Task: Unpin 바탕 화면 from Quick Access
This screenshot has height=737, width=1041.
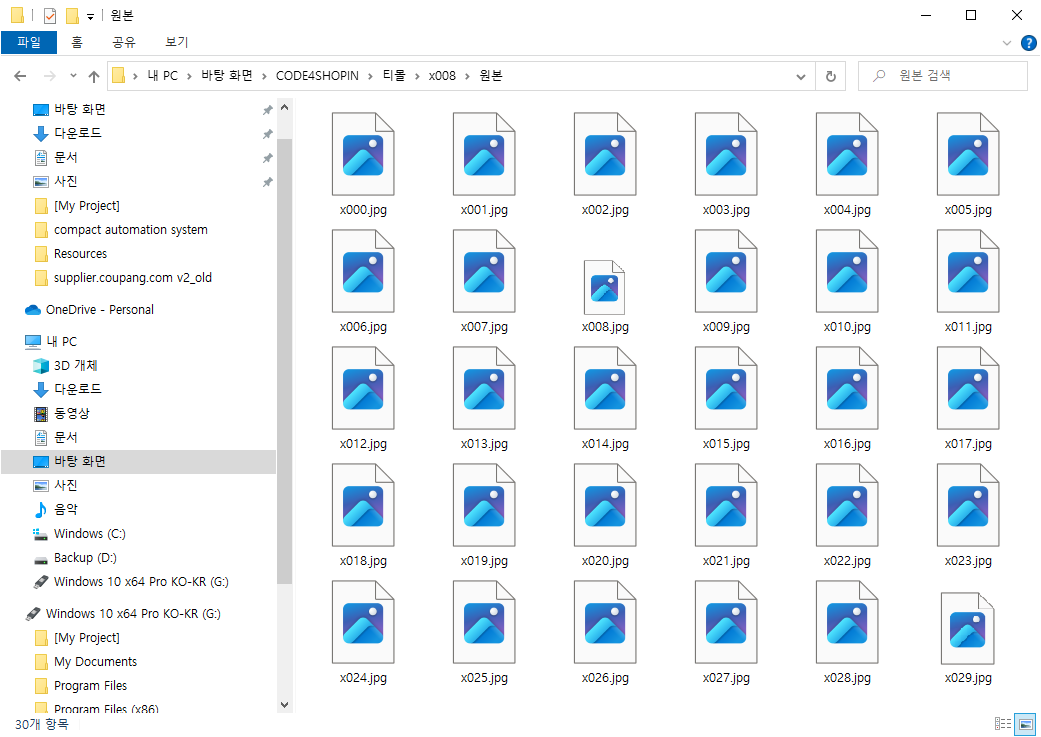Action: [267, 110]
